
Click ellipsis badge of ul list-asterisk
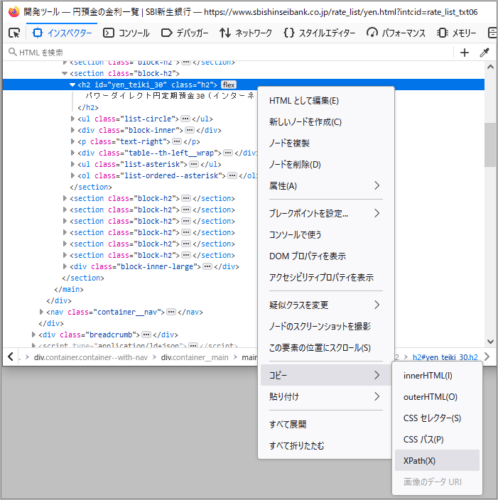click(194, 164)
